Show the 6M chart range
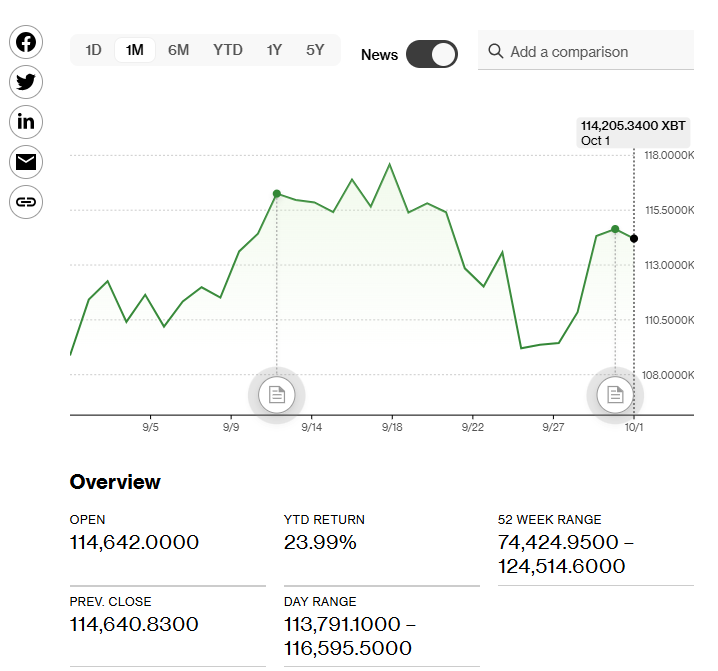This screenshot has height=671, width=718. click(x=178, y=50)
